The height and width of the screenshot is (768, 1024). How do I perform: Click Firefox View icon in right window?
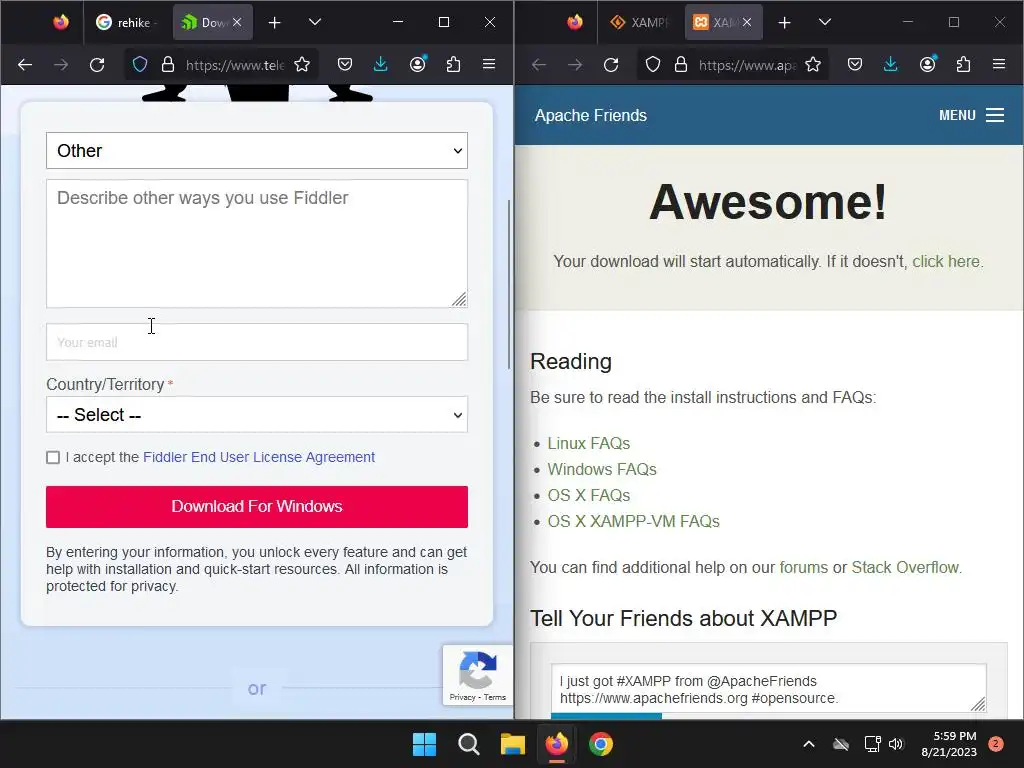tap(575, 22)
